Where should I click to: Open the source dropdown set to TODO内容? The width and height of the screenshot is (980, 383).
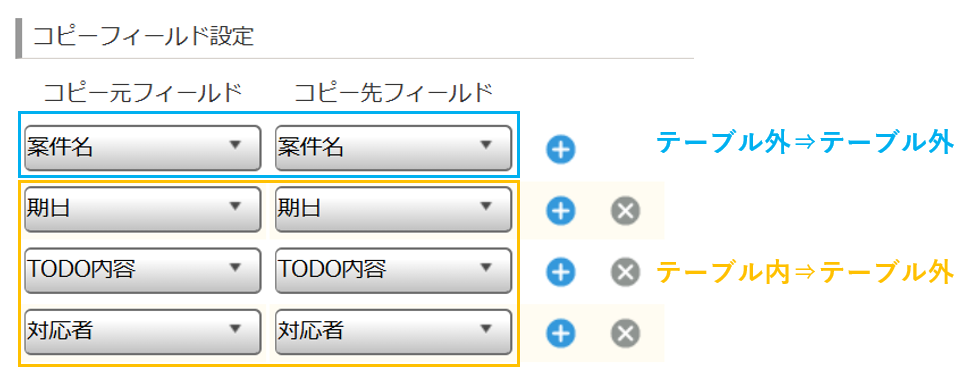142,270
